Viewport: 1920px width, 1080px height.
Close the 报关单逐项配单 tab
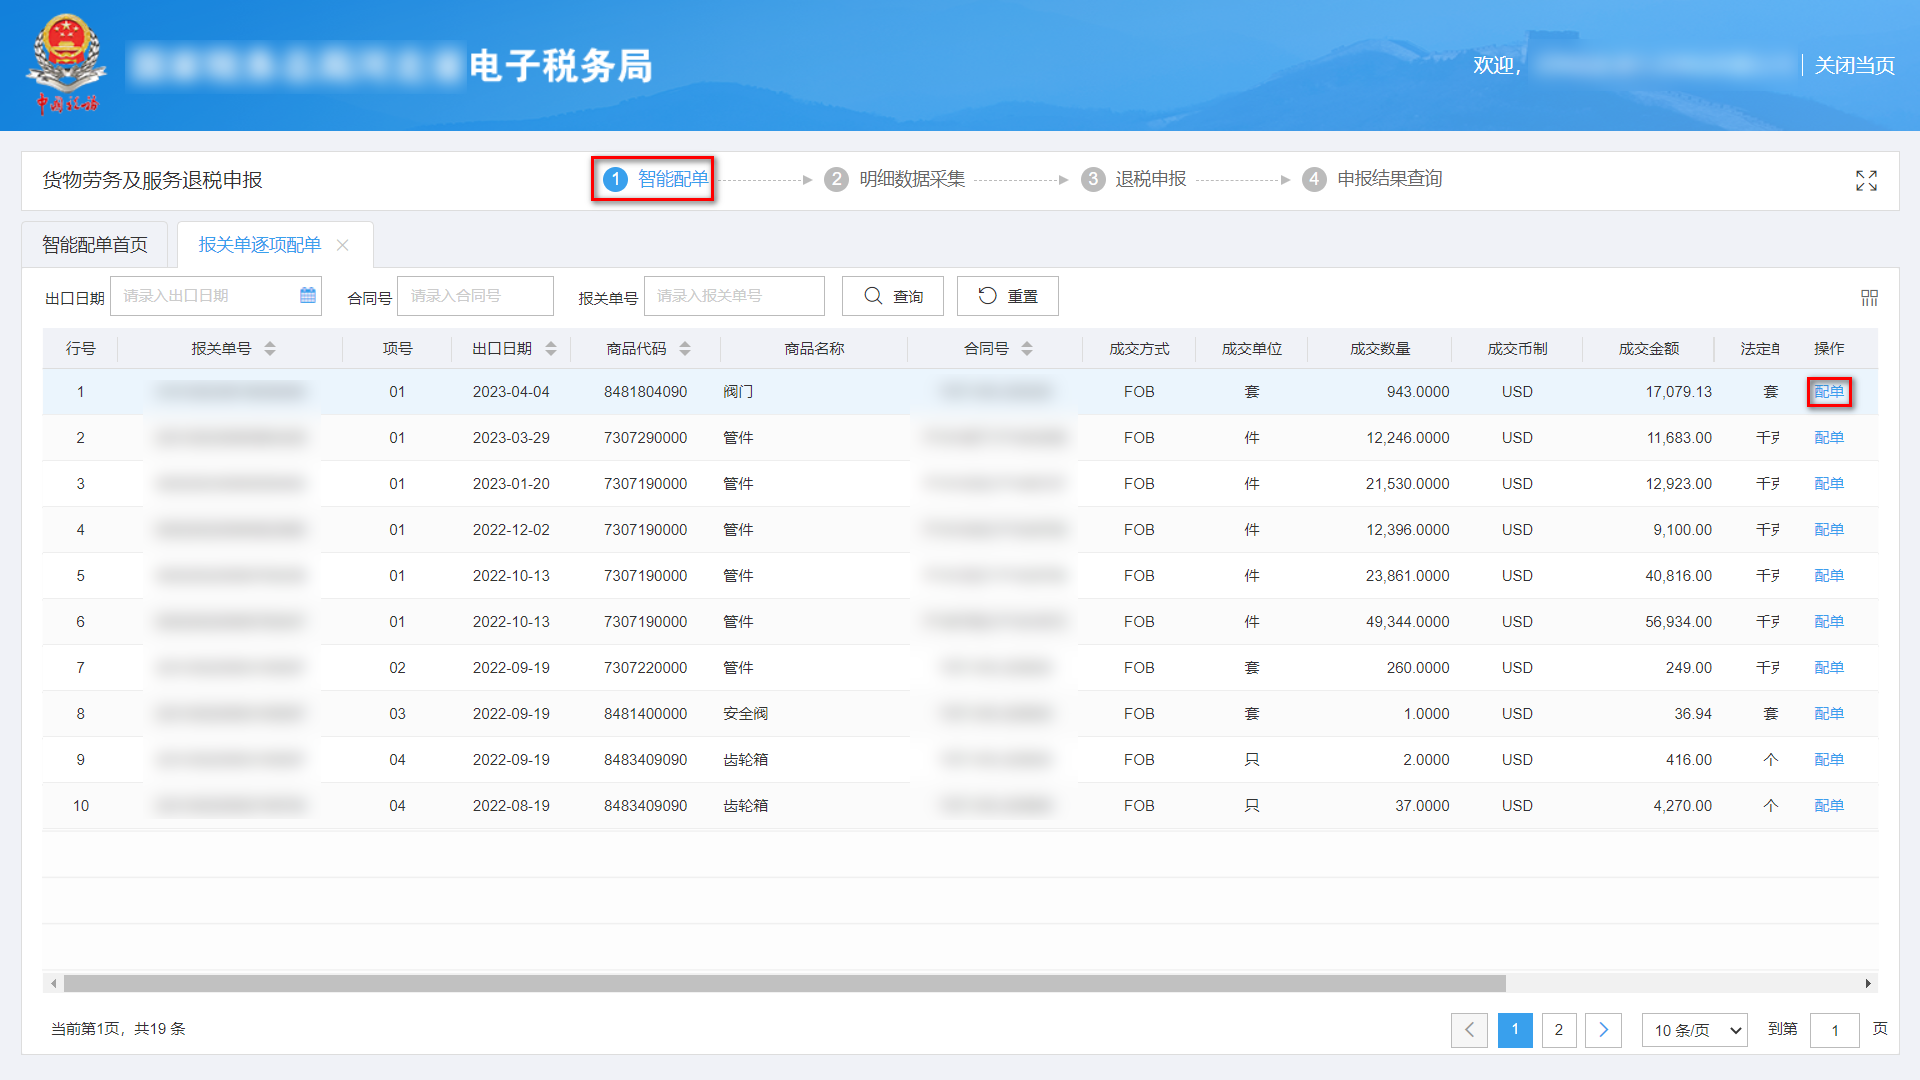[343, 245]
